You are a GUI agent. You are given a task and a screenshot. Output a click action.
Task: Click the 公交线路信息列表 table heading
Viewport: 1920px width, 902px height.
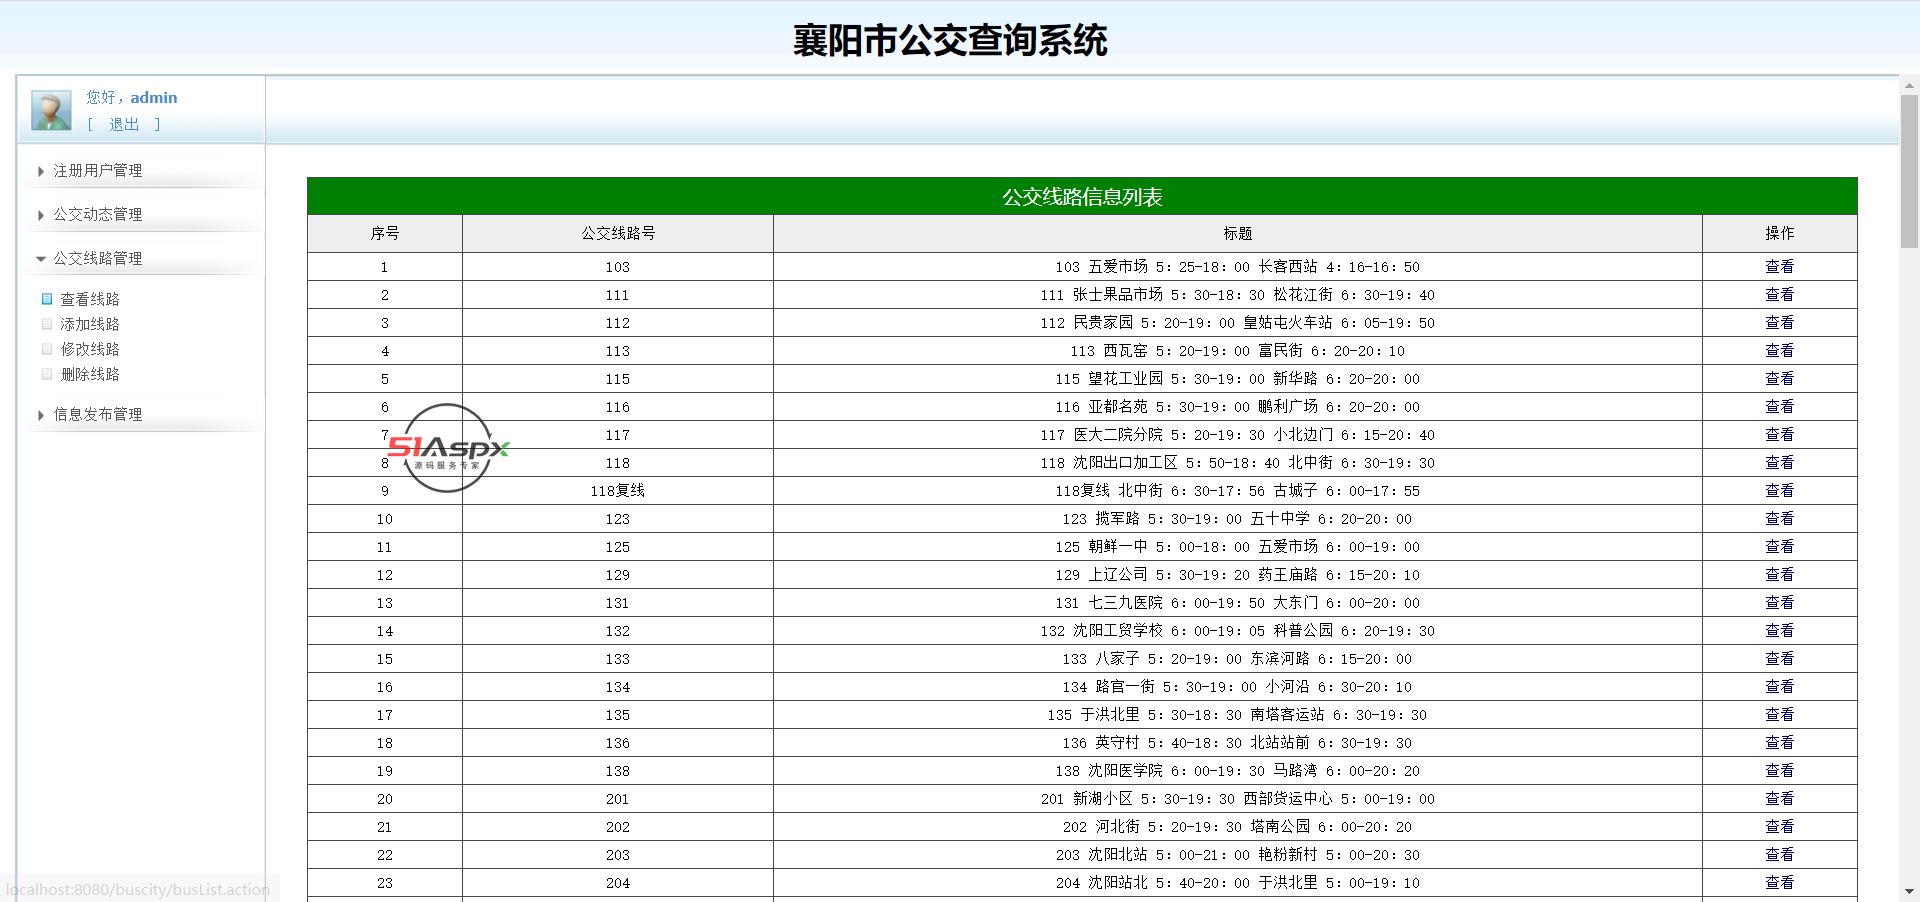coord(1082,197)
